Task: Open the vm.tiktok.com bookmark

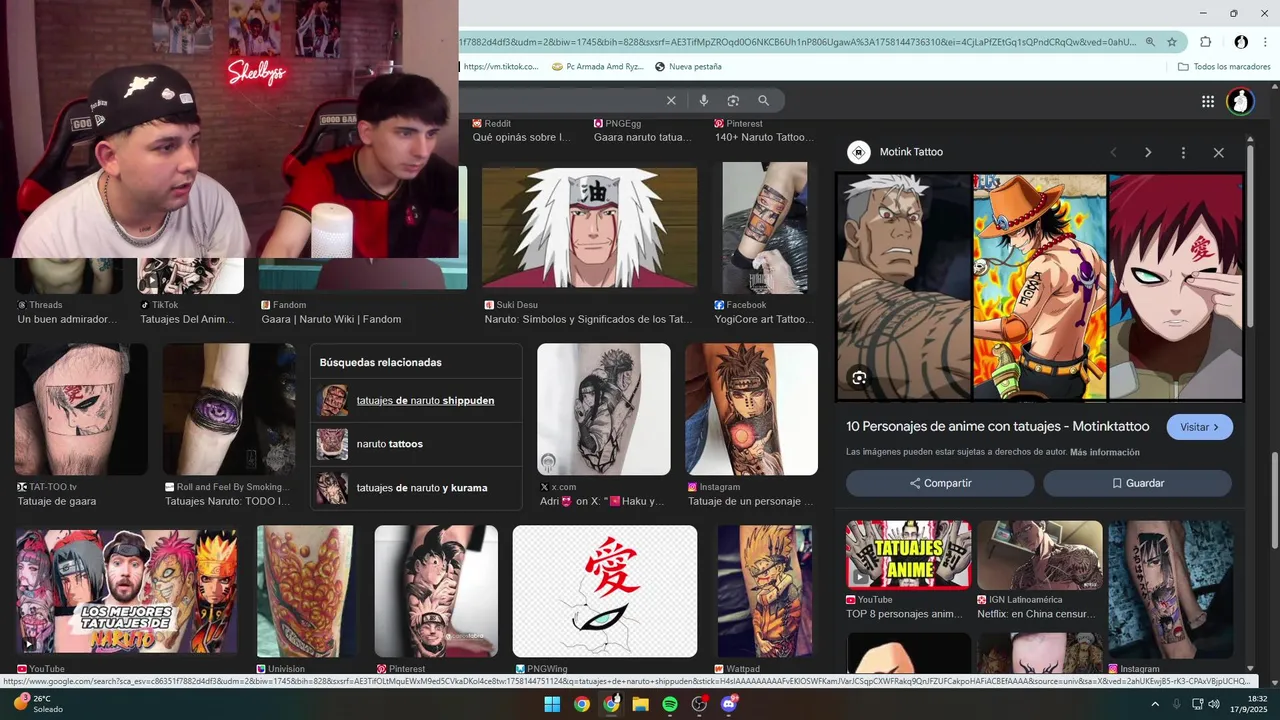Action: 500,67
